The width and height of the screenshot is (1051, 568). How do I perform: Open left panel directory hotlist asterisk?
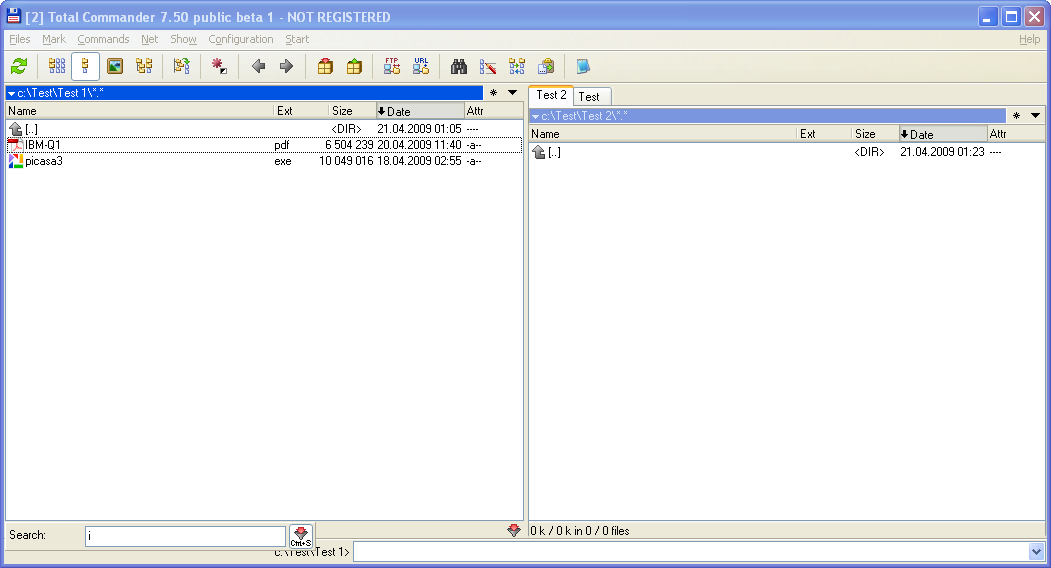point(493,93)
